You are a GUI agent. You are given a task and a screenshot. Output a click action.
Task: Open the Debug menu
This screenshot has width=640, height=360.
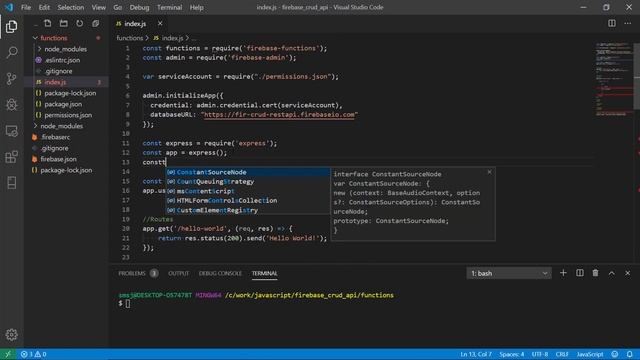pos(139,7)
